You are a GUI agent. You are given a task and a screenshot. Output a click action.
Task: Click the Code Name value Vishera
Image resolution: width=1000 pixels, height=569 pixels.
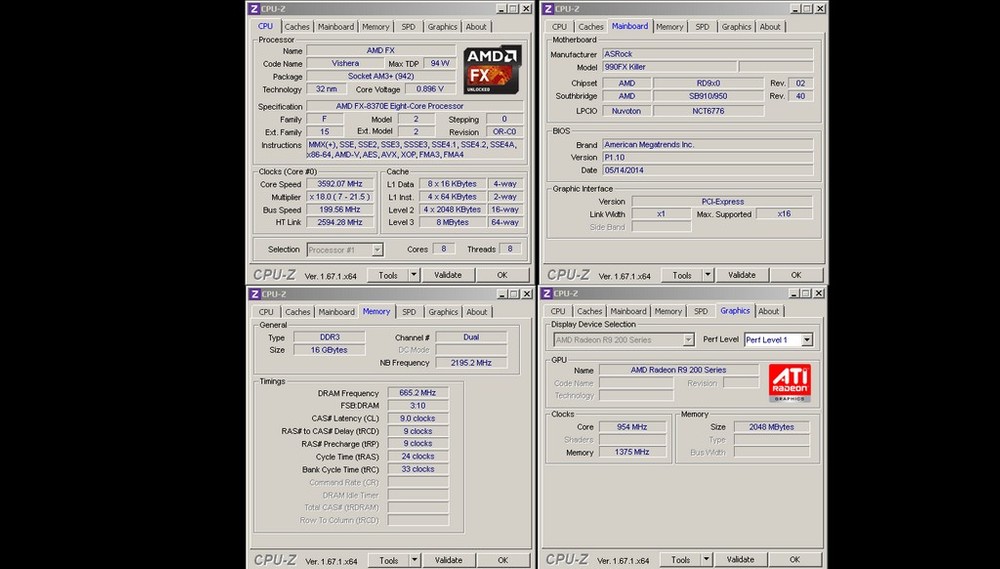[345, 63]
